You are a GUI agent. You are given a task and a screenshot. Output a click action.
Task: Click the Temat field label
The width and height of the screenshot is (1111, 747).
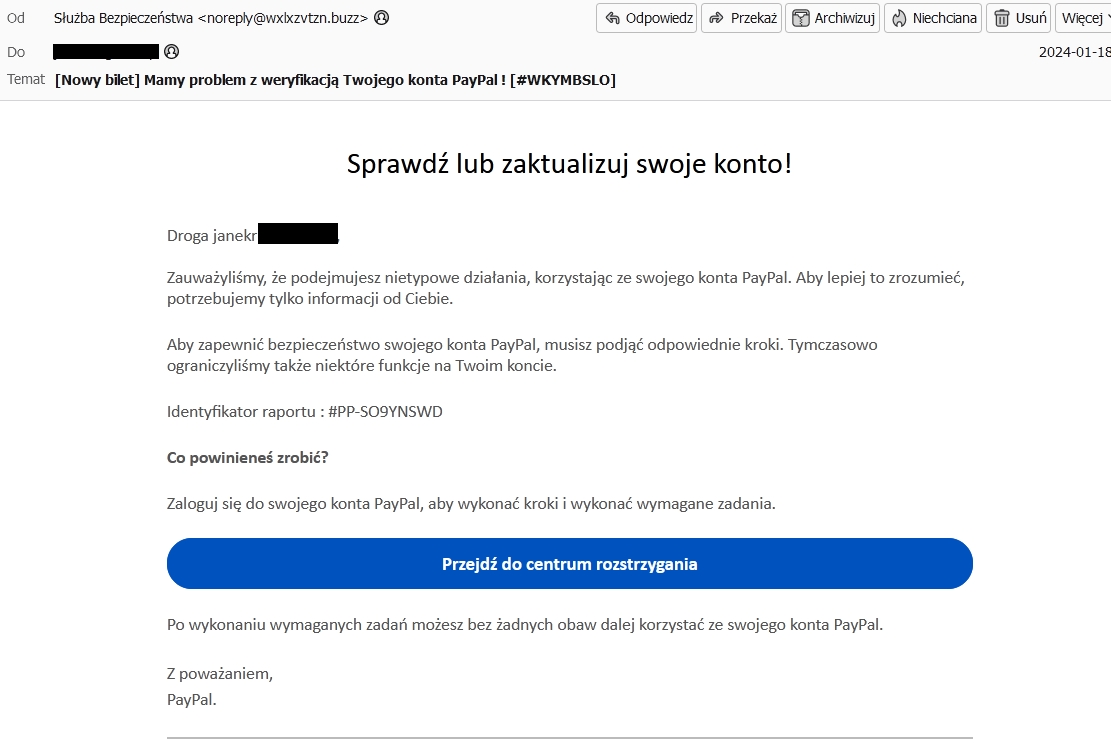click(26, 80)
